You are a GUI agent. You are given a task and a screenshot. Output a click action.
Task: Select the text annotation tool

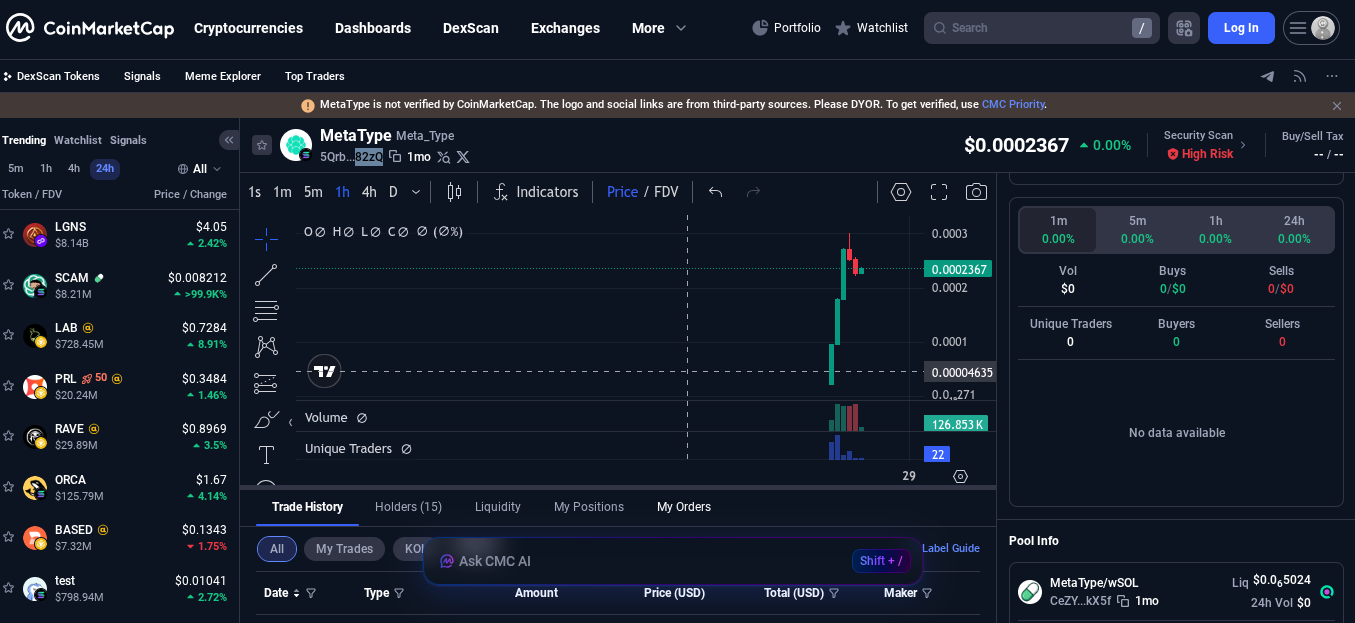click(x=266, y=455)
